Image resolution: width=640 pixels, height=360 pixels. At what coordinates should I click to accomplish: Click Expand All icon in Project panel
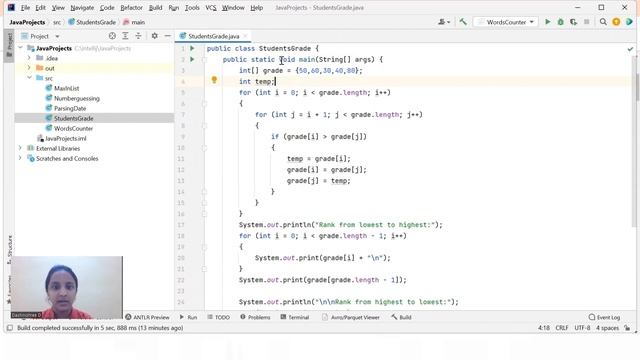pyautogui.click(x=125, y=36)
